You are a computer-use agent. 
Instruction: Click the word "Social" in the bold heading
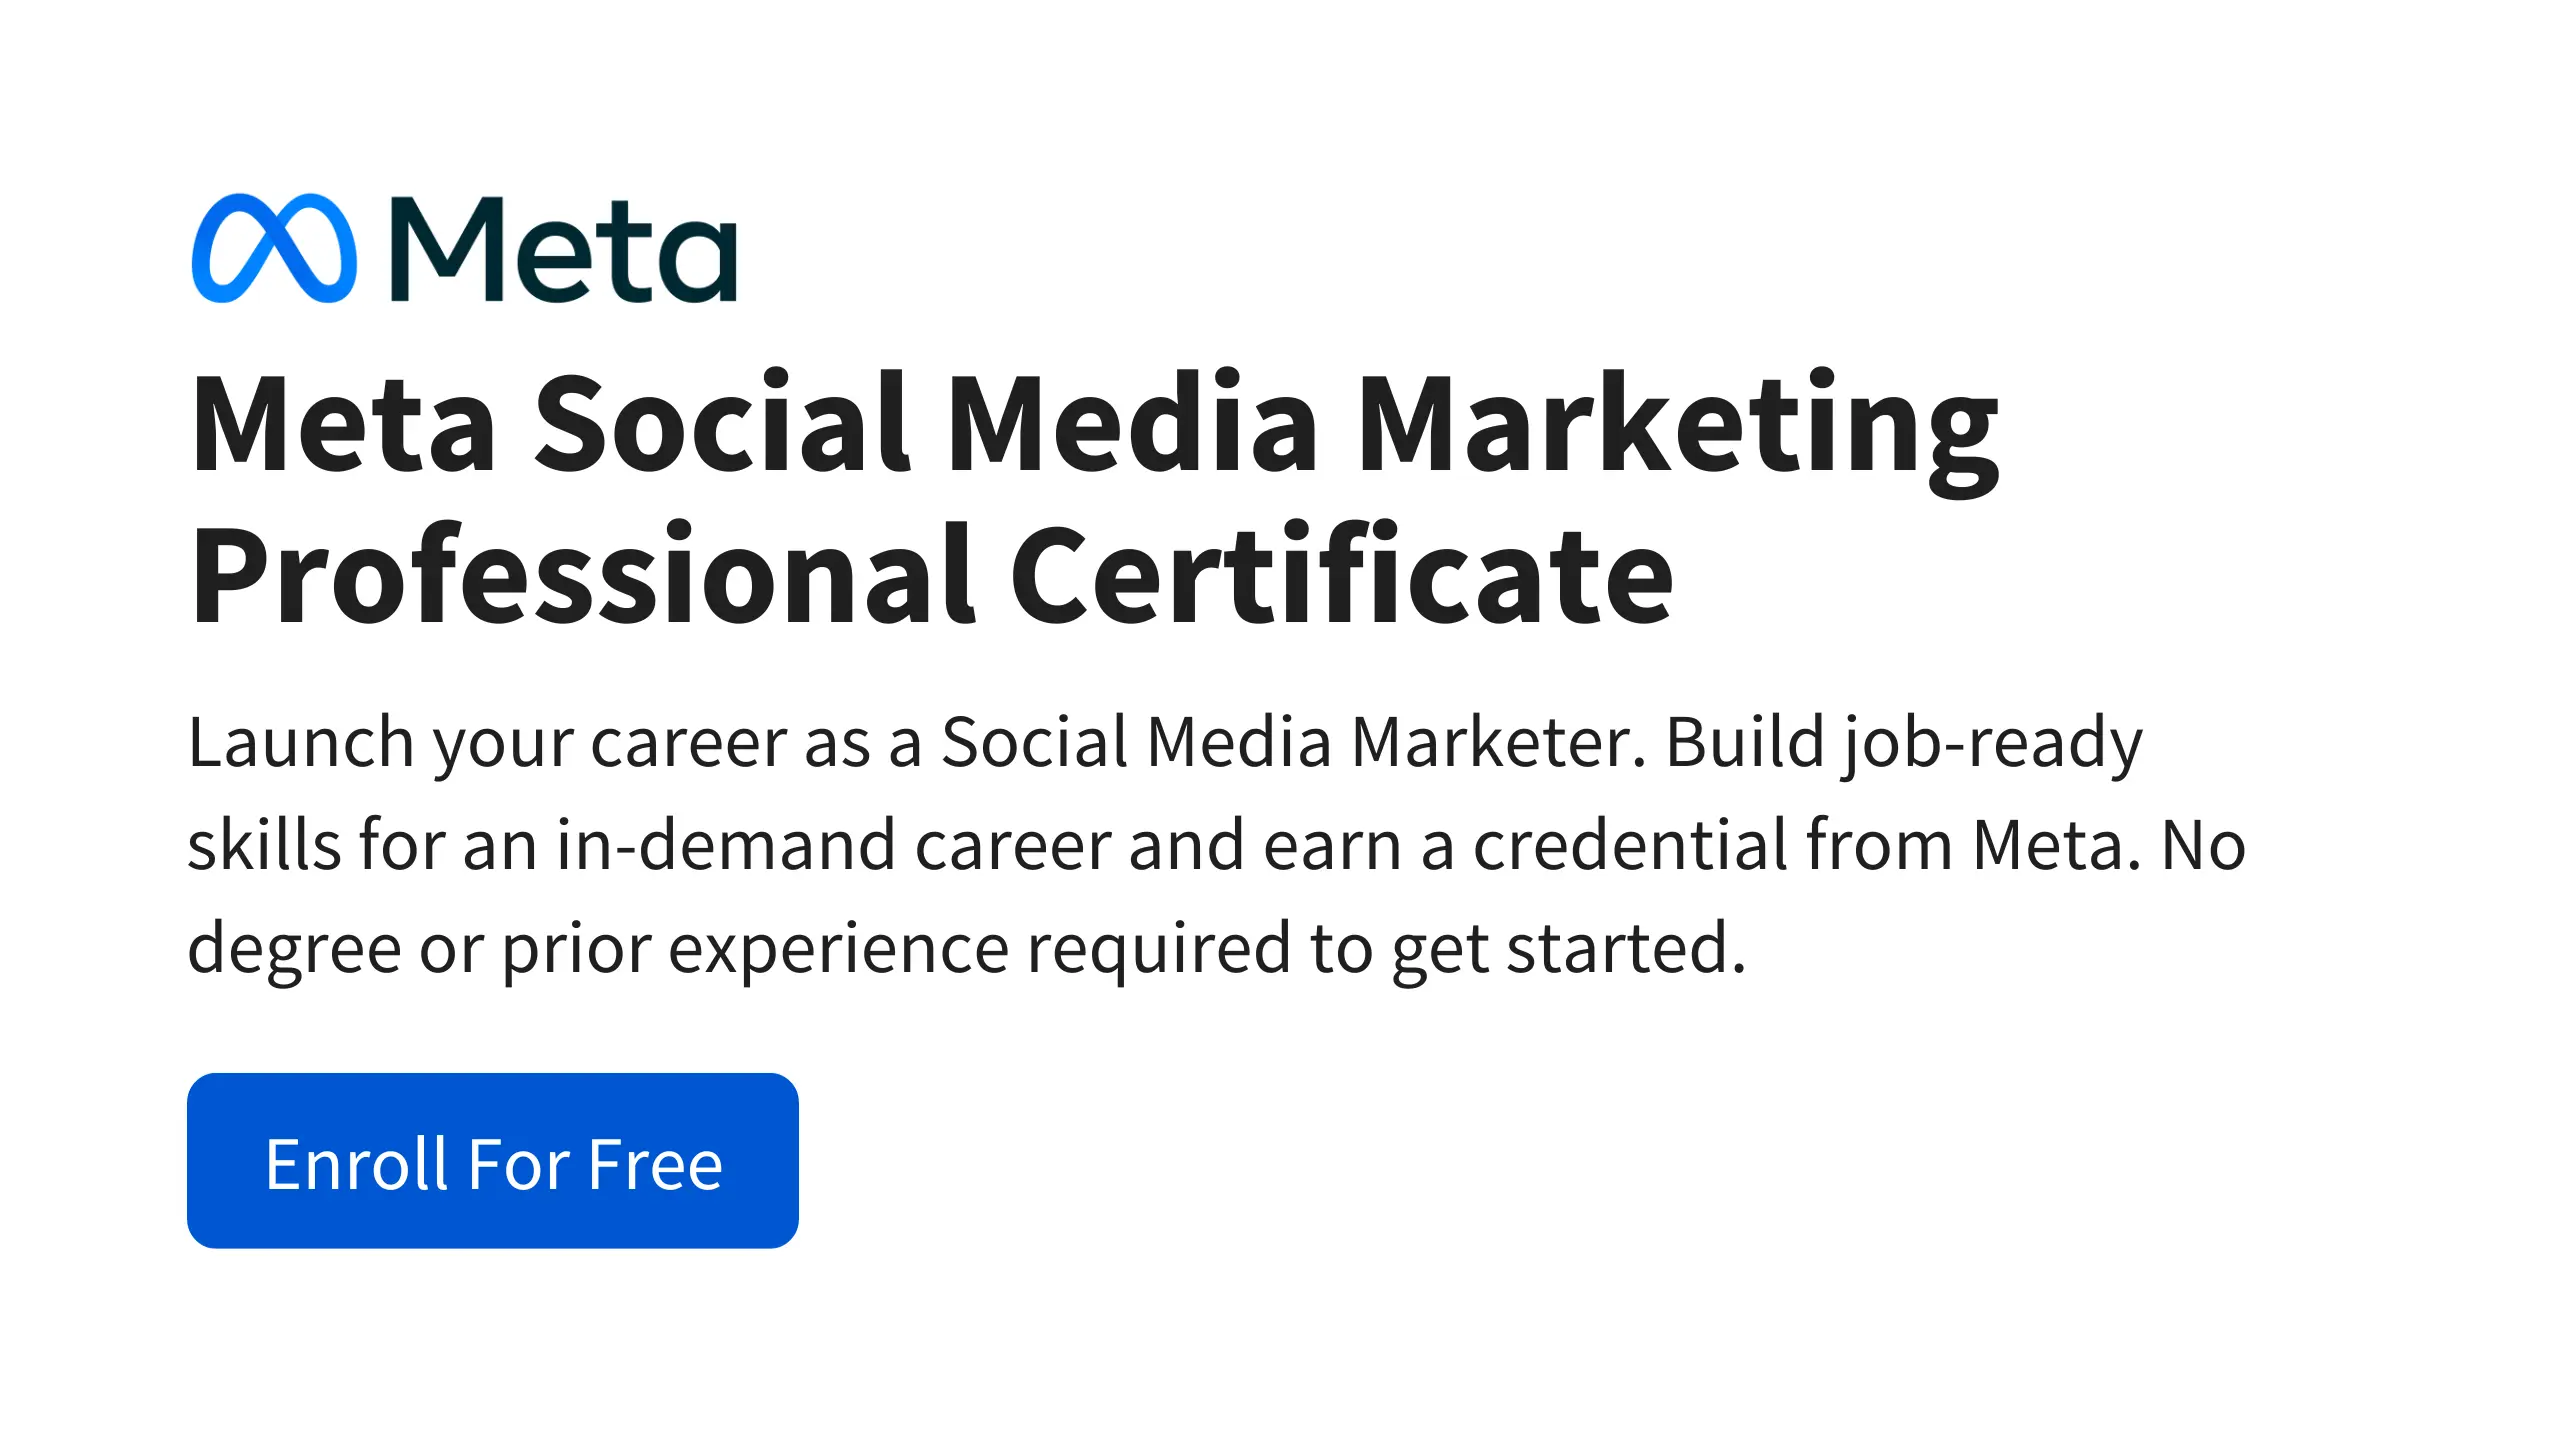[x=722, y=424]
